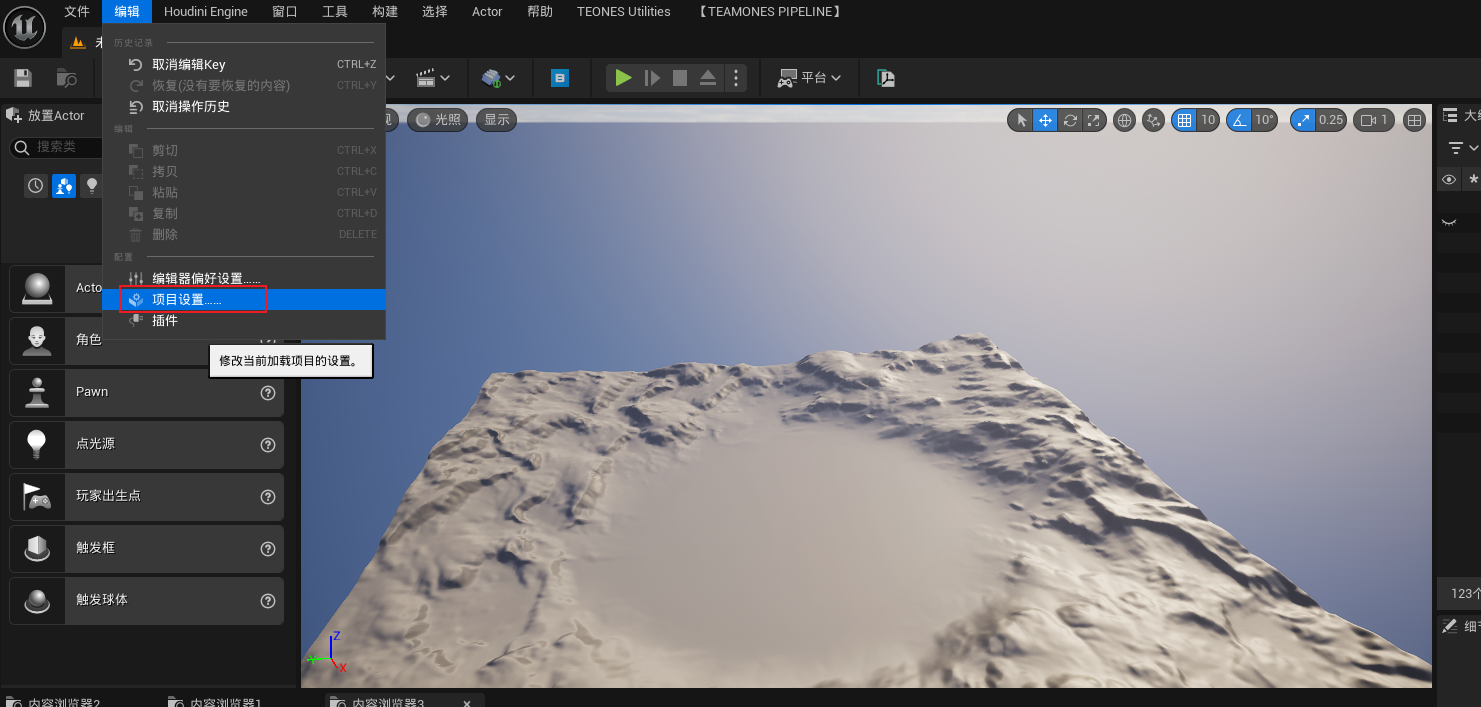Open the 平台 platforms dropdown
The width and height of the screenshot is (1481, 707).
[x=810, y=78]
